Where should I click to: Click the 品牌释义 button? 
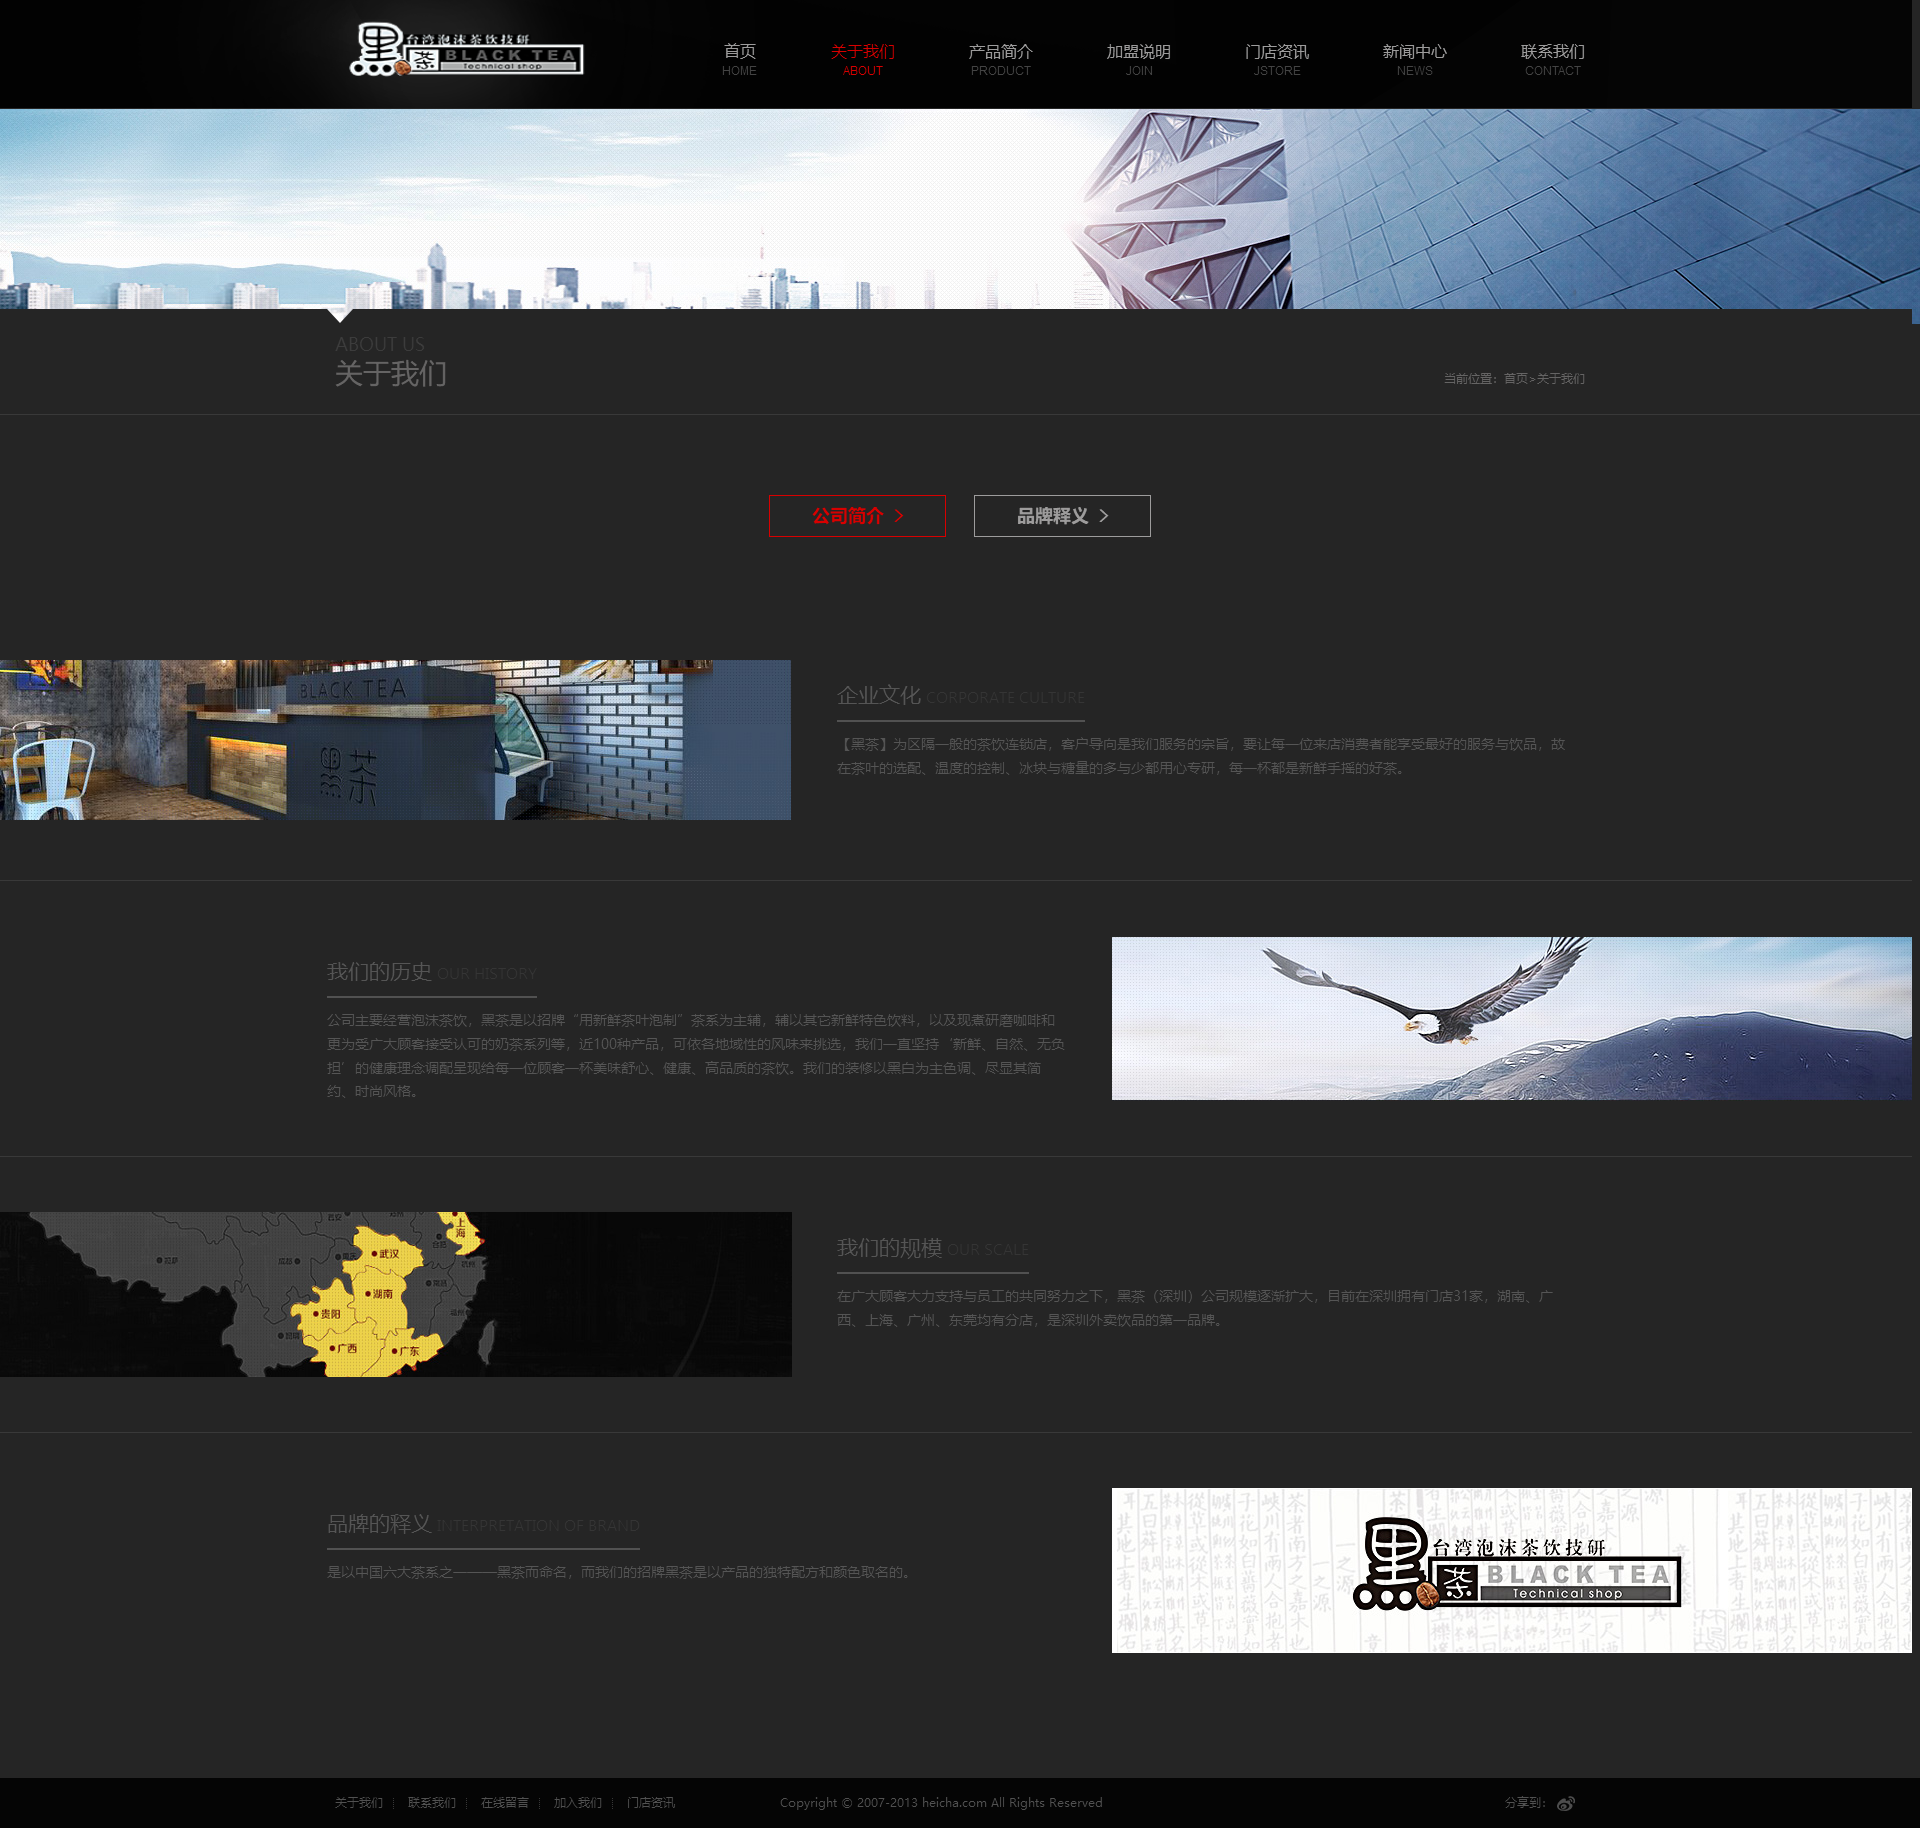click(x=1061, y=516)
